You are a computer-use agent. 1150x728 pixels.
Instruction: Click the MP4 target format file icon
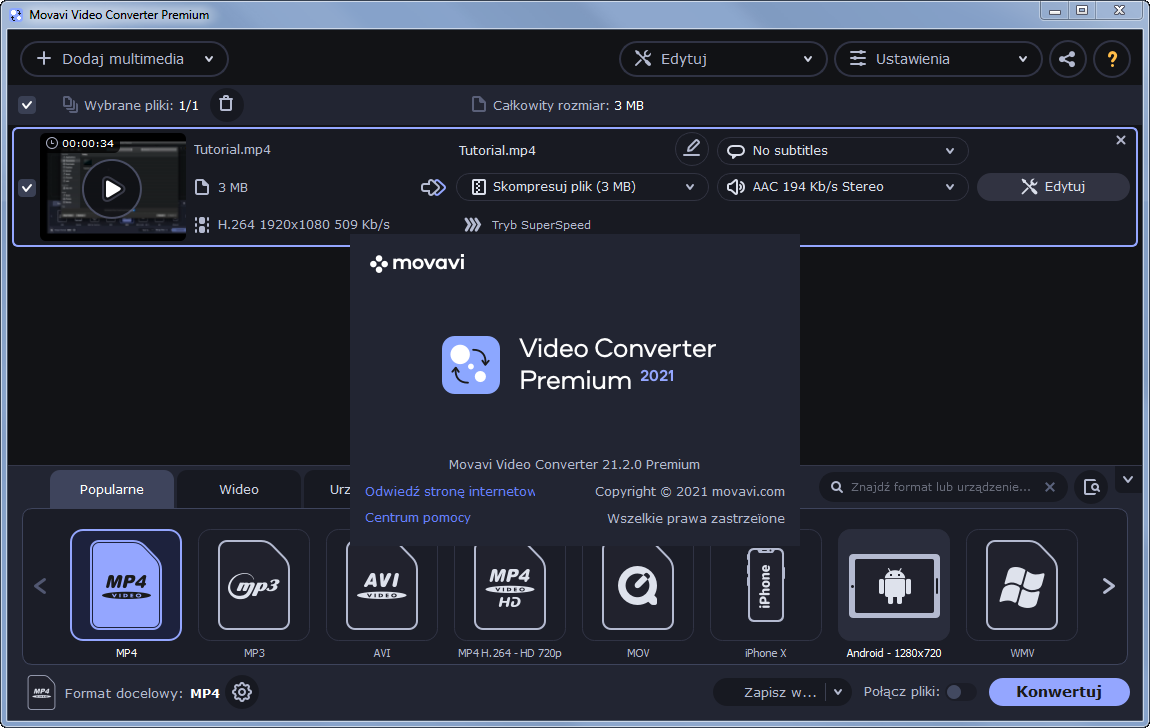(x=42, y=692)
